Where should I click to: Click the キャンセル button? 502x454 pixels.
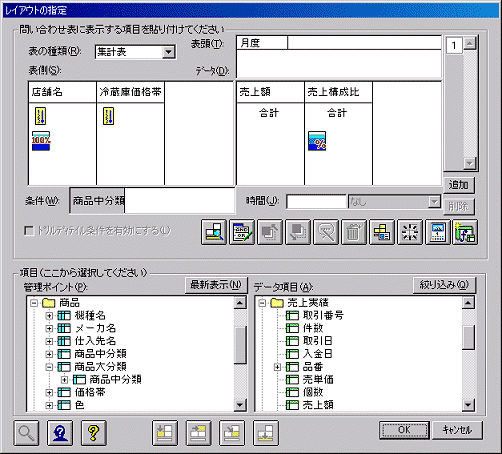pos(457,430)
